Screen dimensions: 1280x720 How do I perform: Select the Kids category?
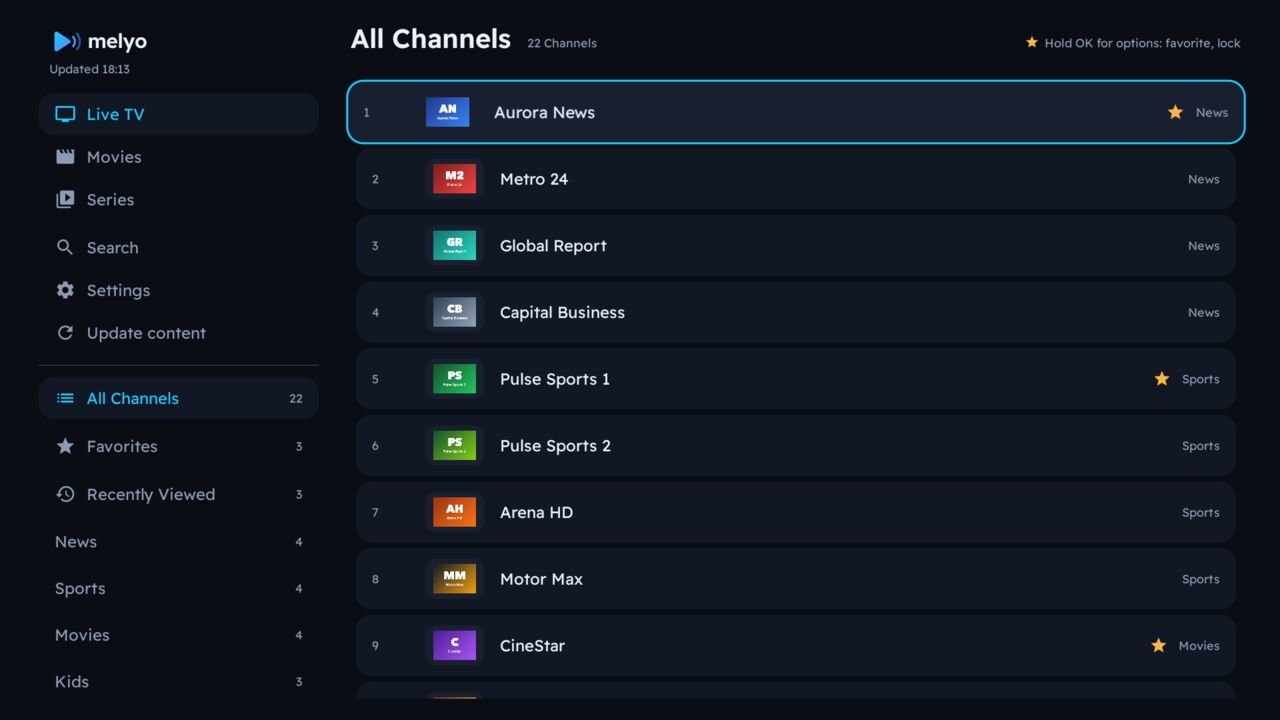tap(179, 682)
